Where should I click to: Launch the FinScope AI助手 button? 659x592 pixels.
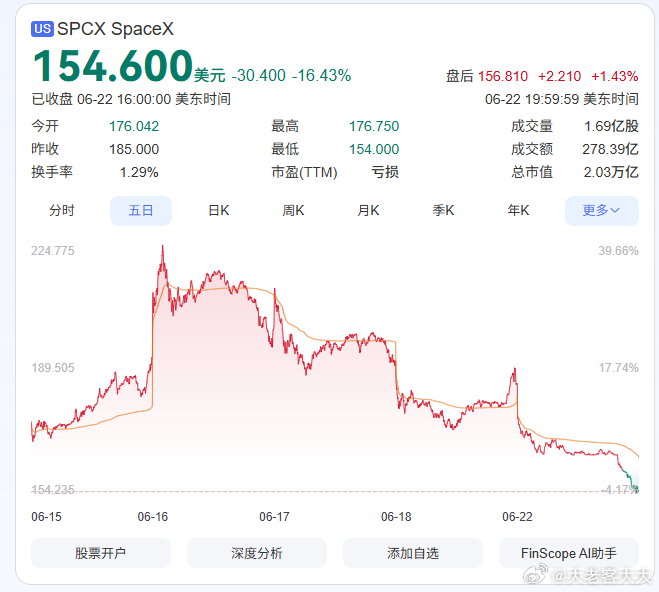[x=569, y=553]
